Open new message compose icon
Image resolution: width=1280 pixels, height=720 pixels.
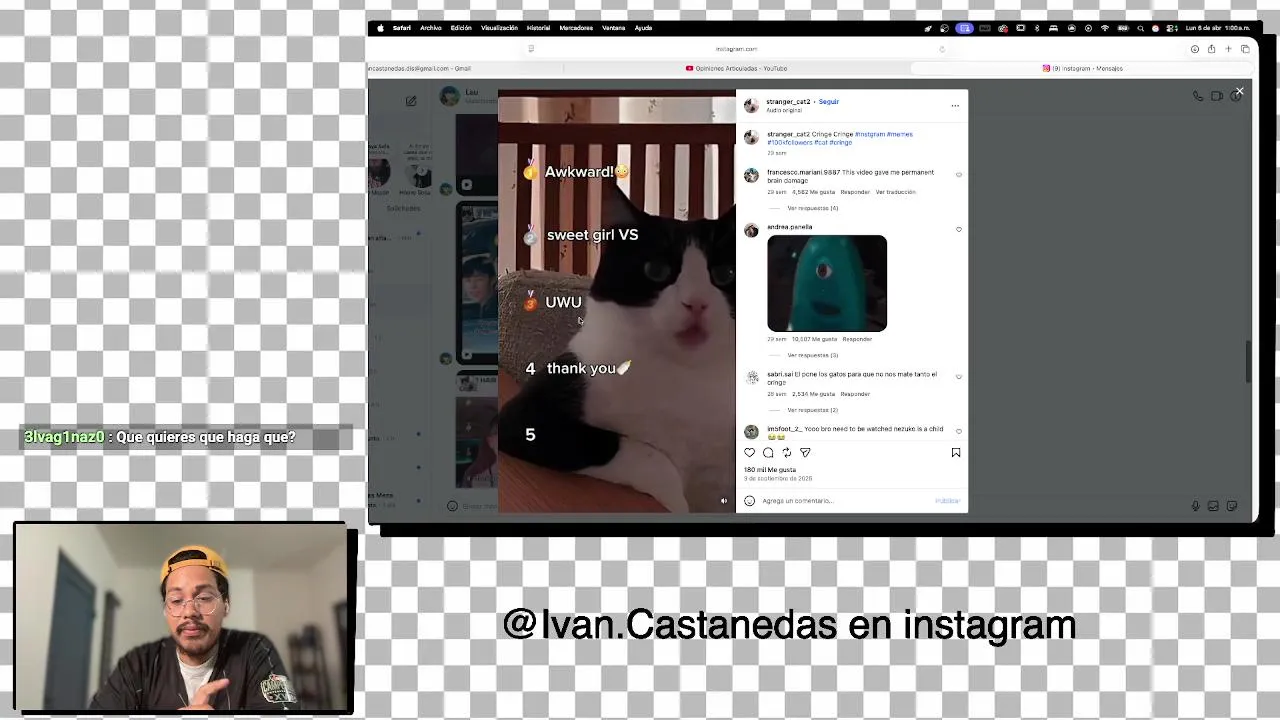[411, 101]
